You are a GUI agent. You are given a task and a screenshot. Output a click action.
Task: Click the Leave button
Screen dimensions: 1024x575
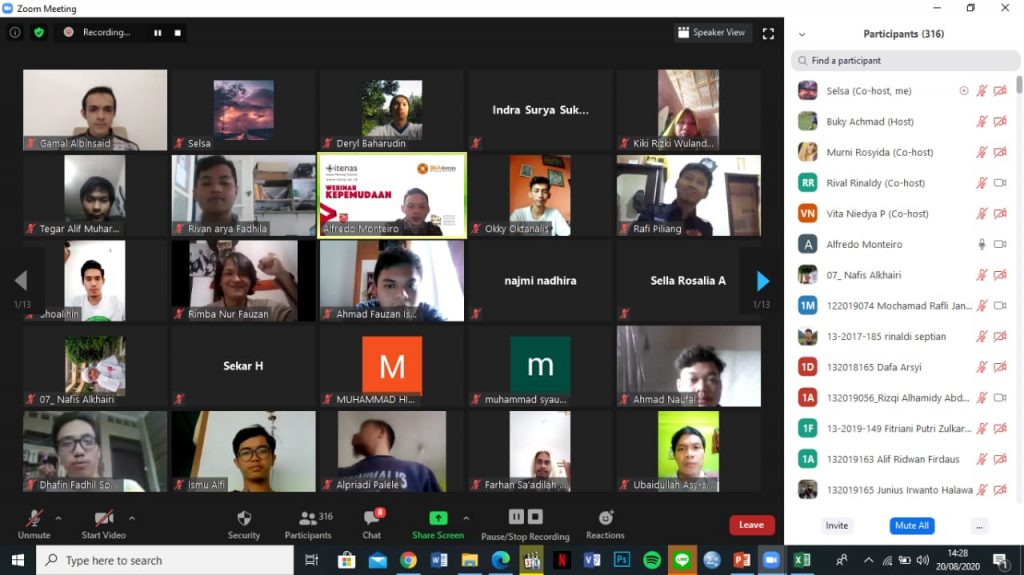[752, 525]
